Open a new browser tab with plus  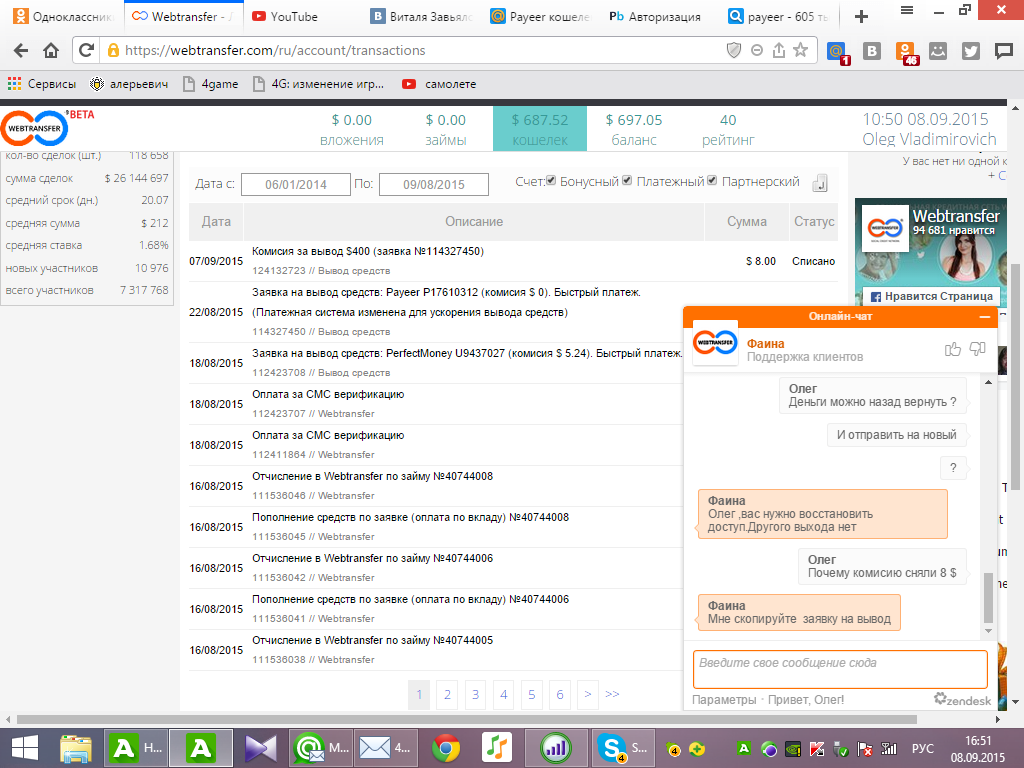[x=861, y=16]
